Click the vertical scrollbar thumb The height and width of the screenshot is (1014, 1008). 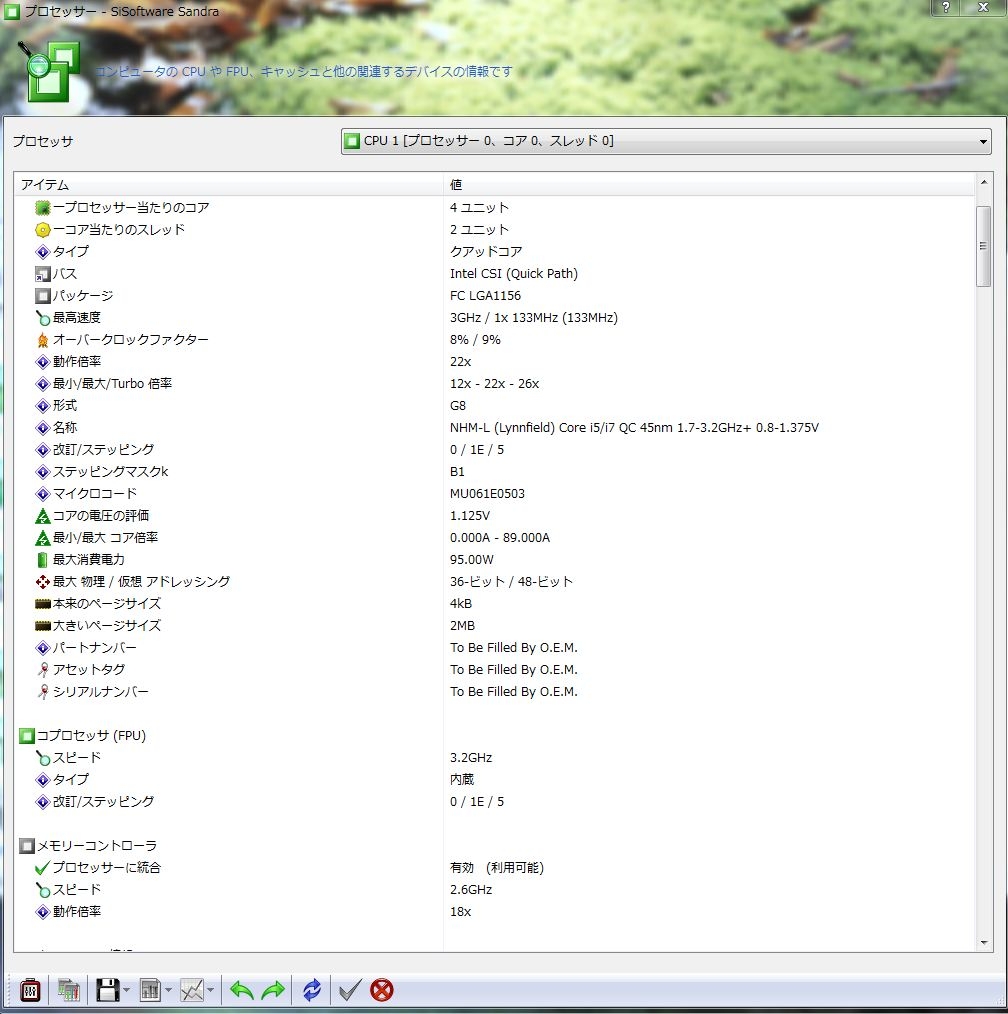click(983, 246)
